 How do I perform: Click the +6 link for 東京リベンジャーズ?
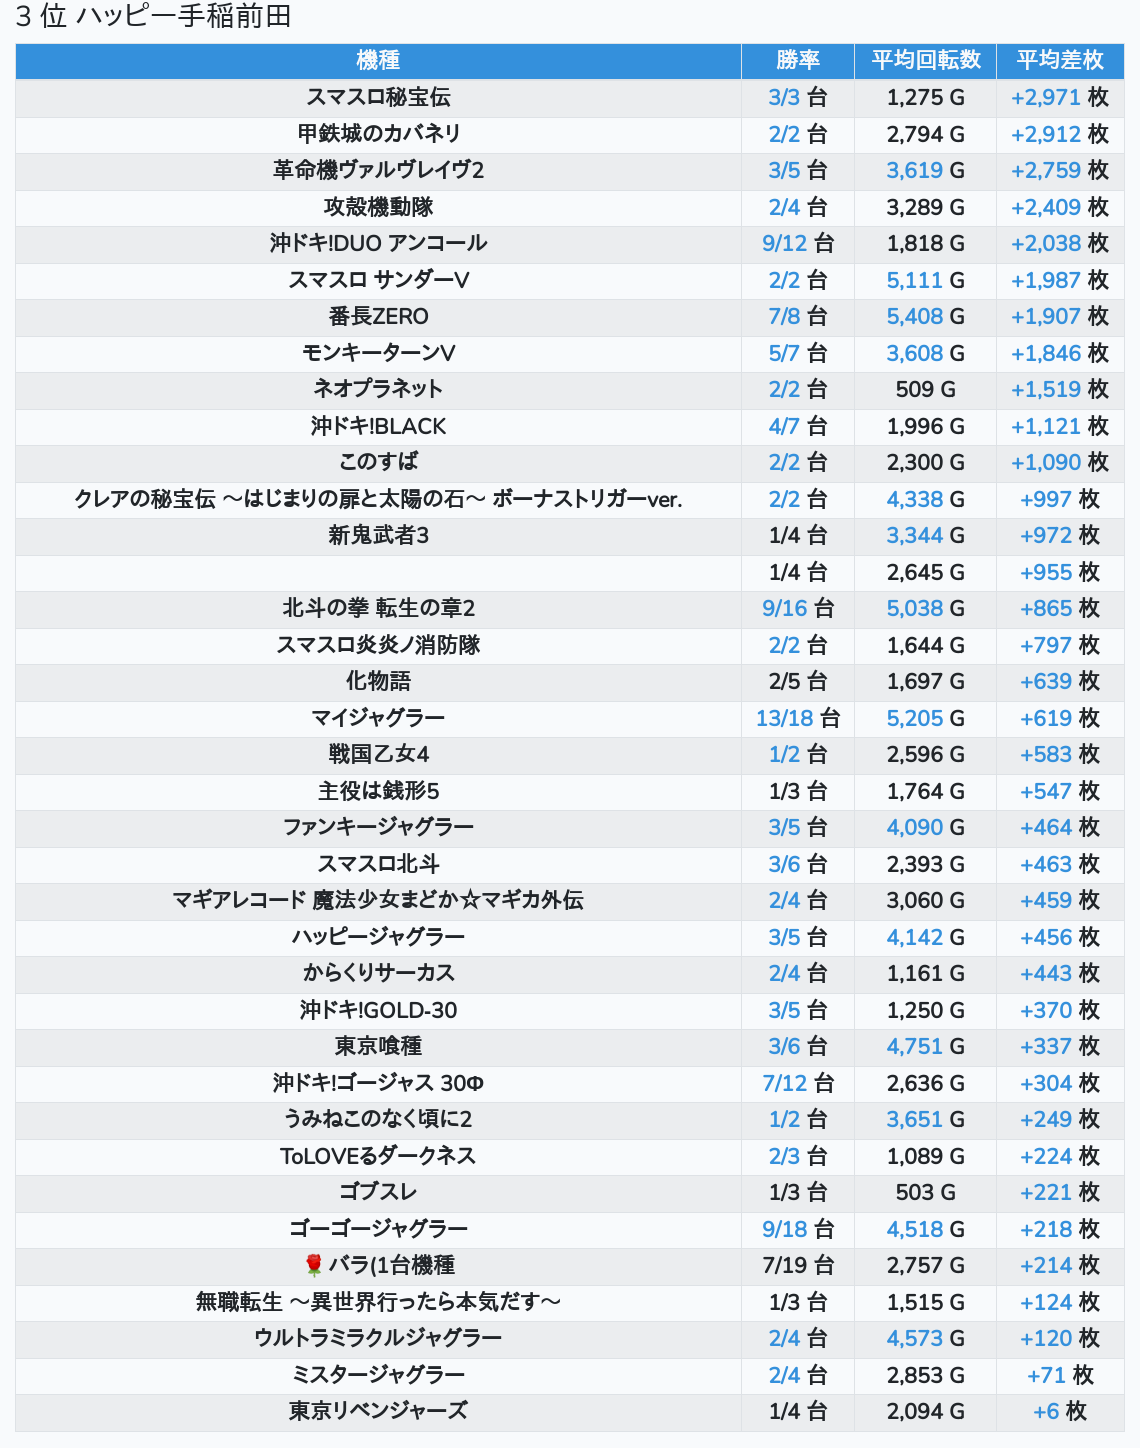click(x=1046, y=1411)
